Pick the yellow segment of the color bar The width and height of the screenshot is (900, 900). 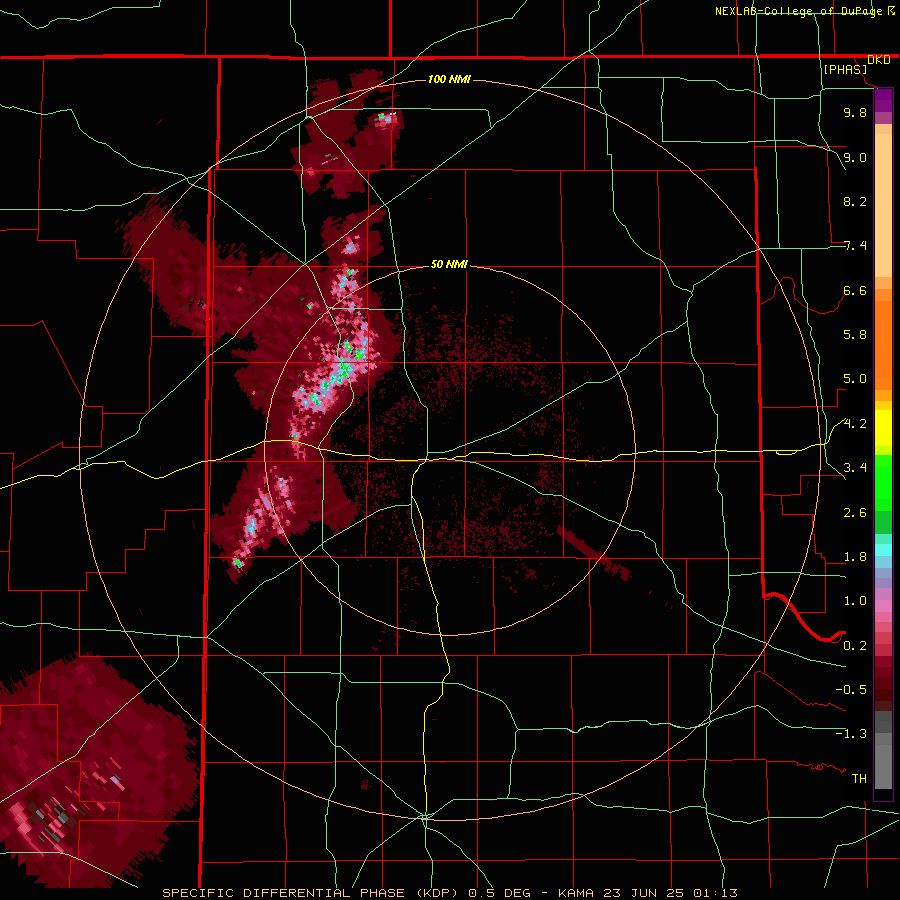[x=883, y=428]
